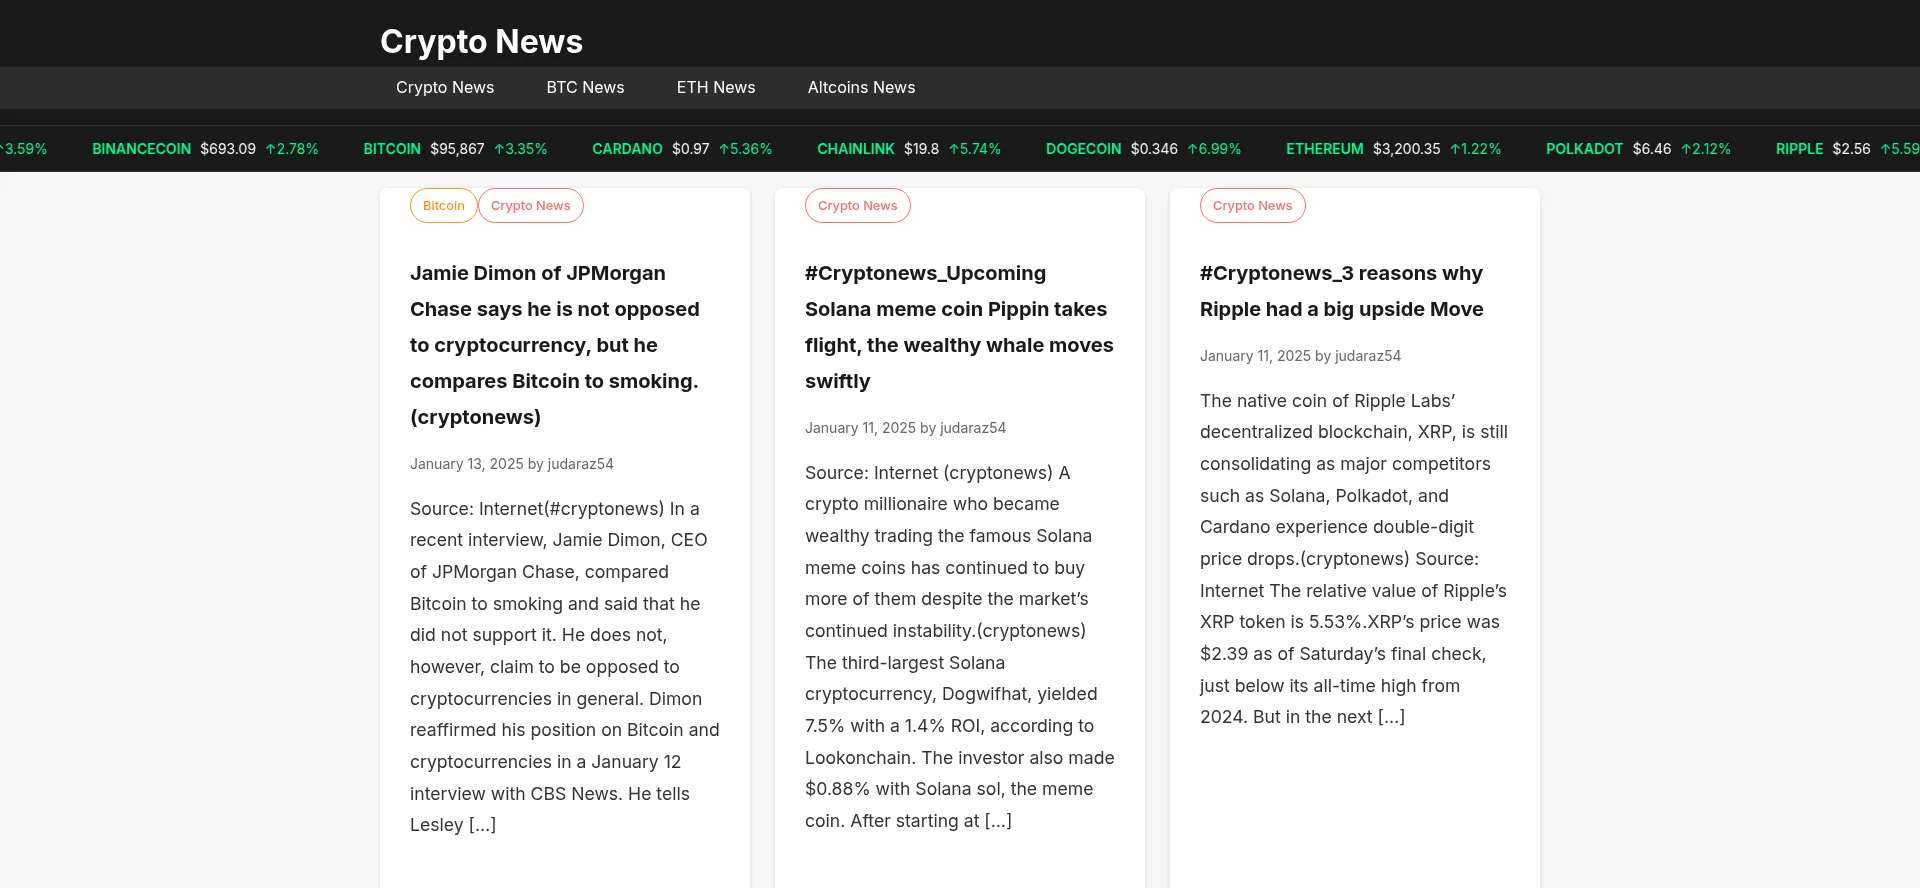Open the Crypto News site title

click(481, 41)
